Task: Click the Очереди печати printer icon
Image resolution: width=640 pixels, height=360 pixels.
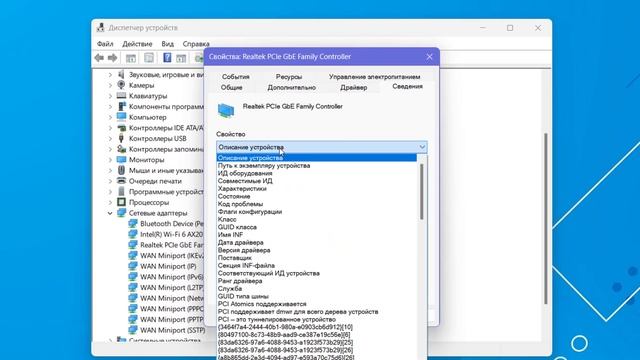Action: pyautogui.click(x=121, y=180)
